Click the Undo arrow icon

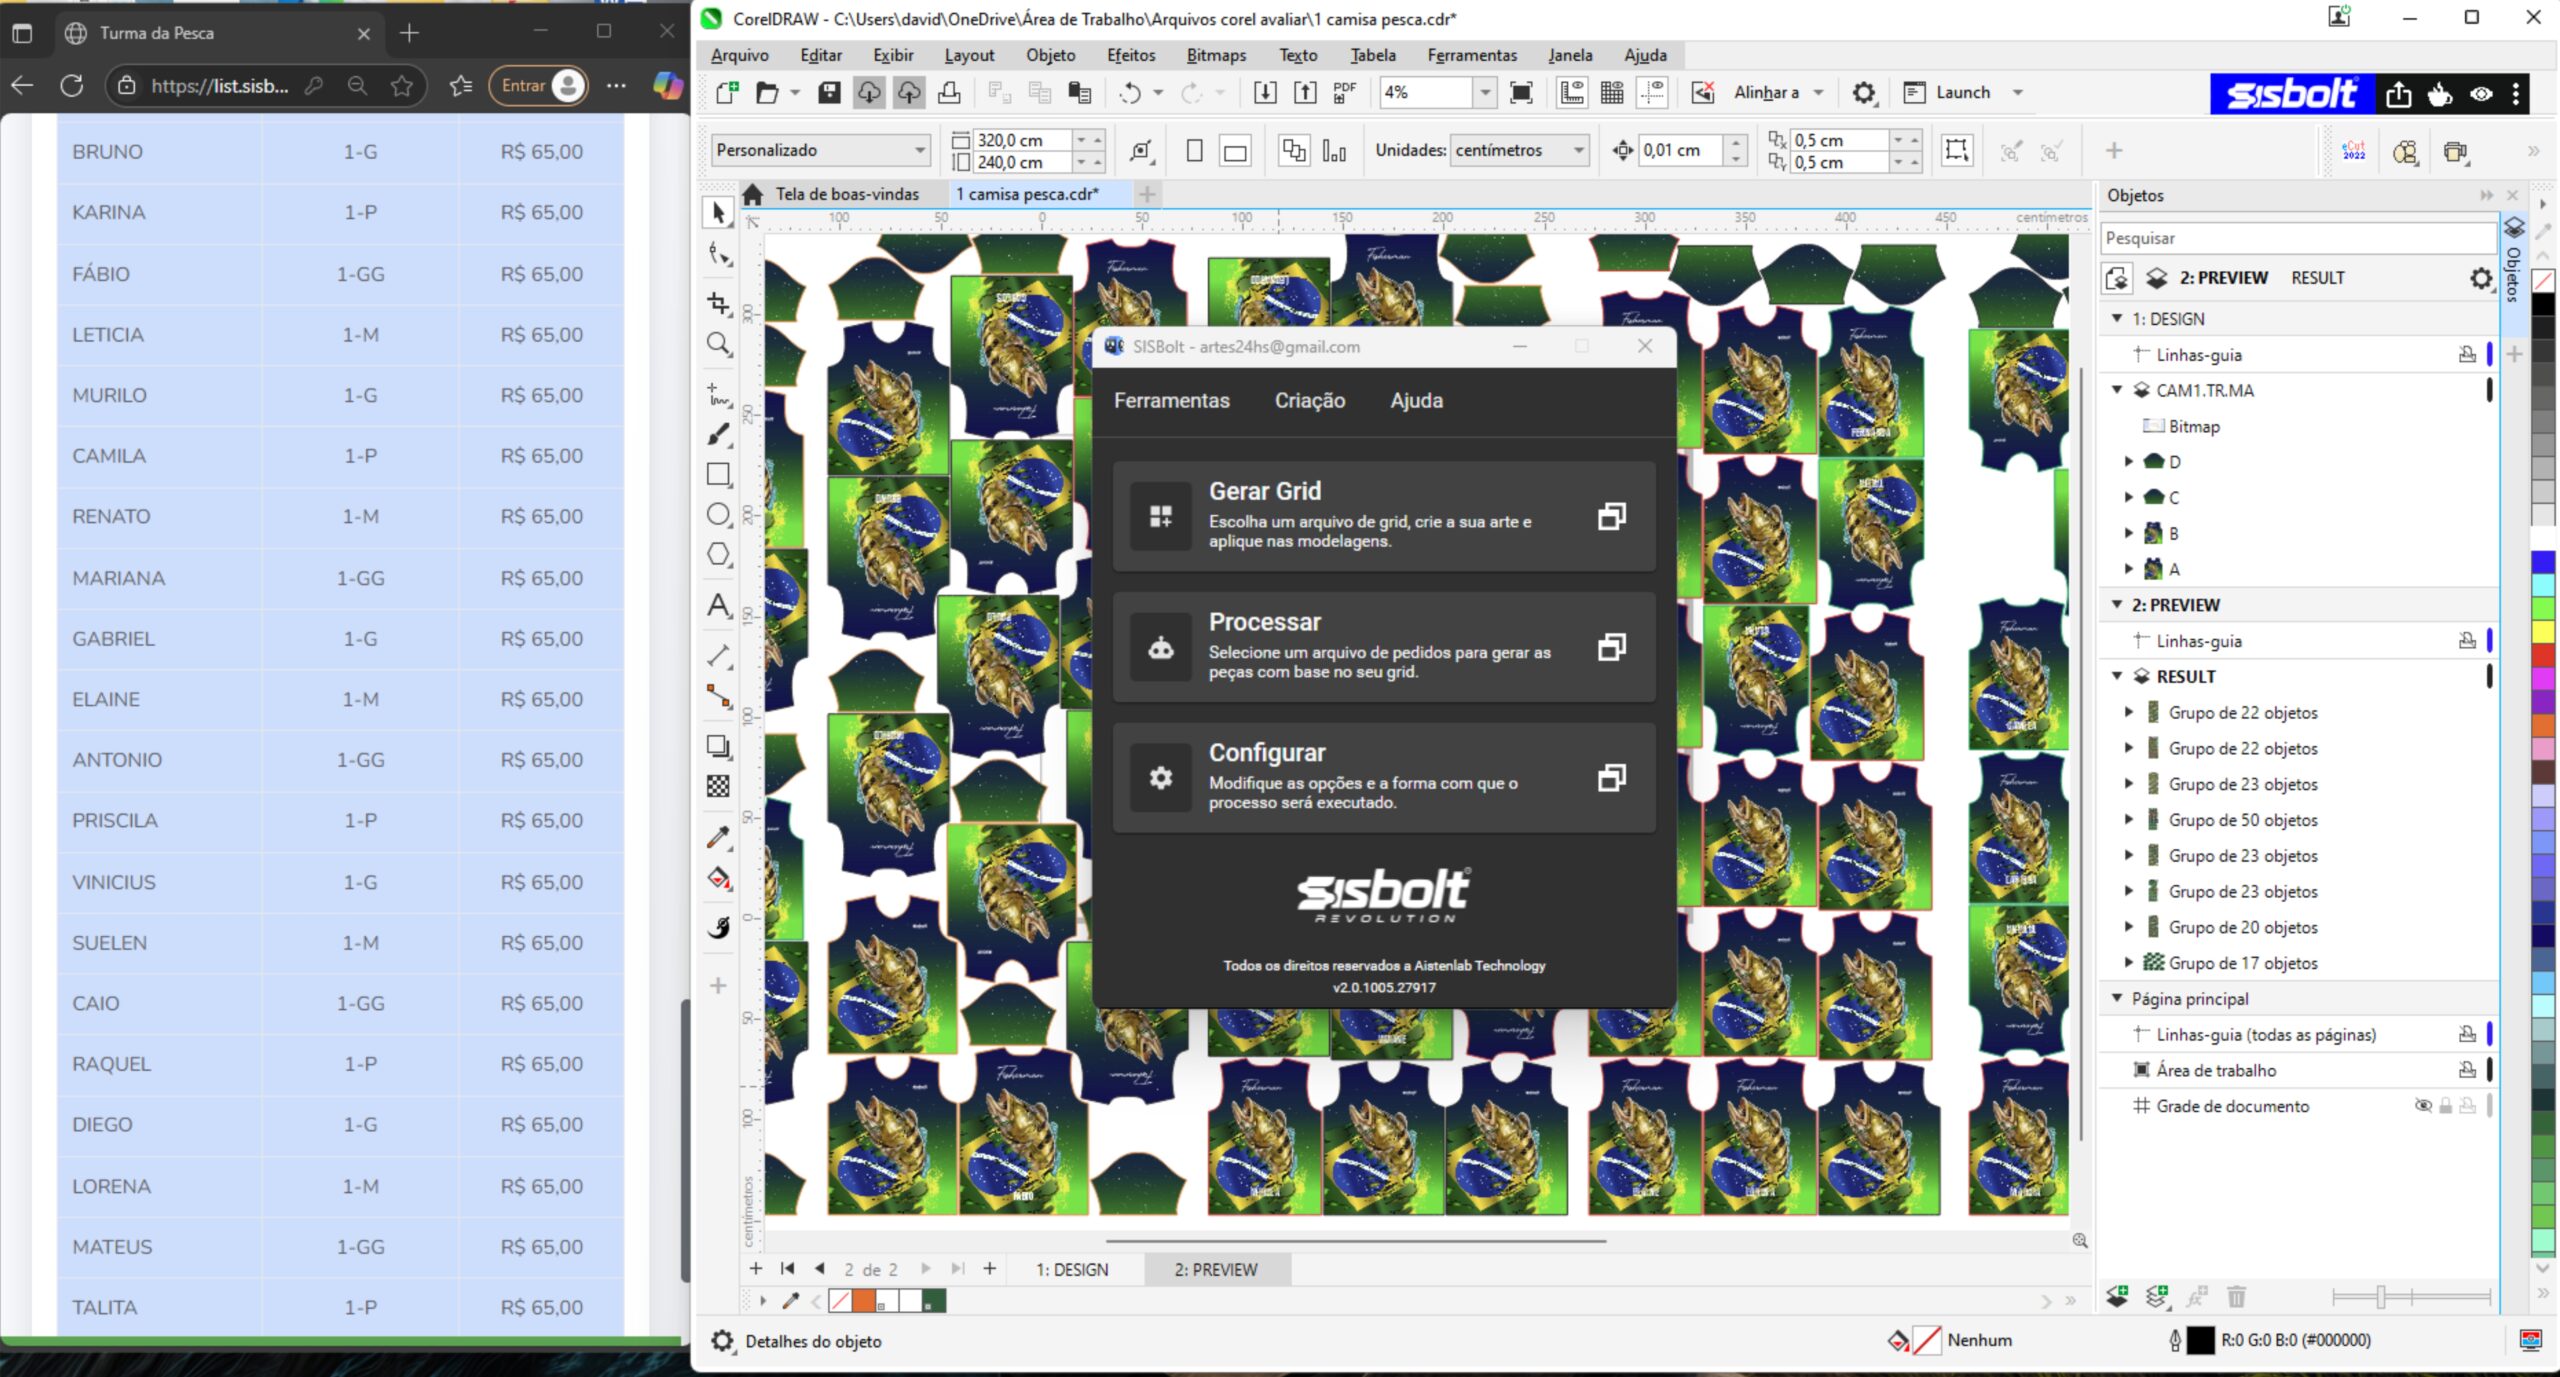[x=1130, y=92]
